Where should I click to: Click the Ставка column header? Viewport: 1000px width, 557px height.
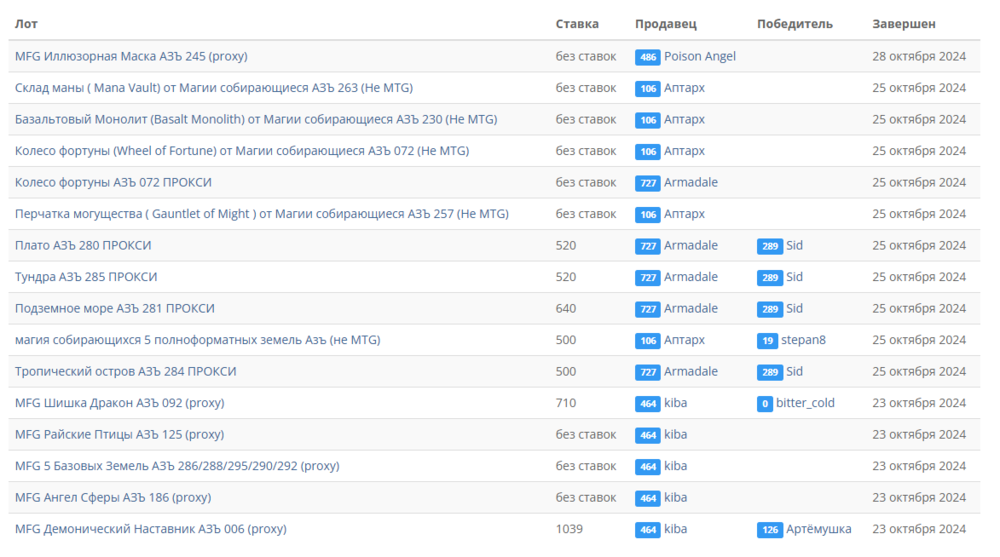coord(577,24)
